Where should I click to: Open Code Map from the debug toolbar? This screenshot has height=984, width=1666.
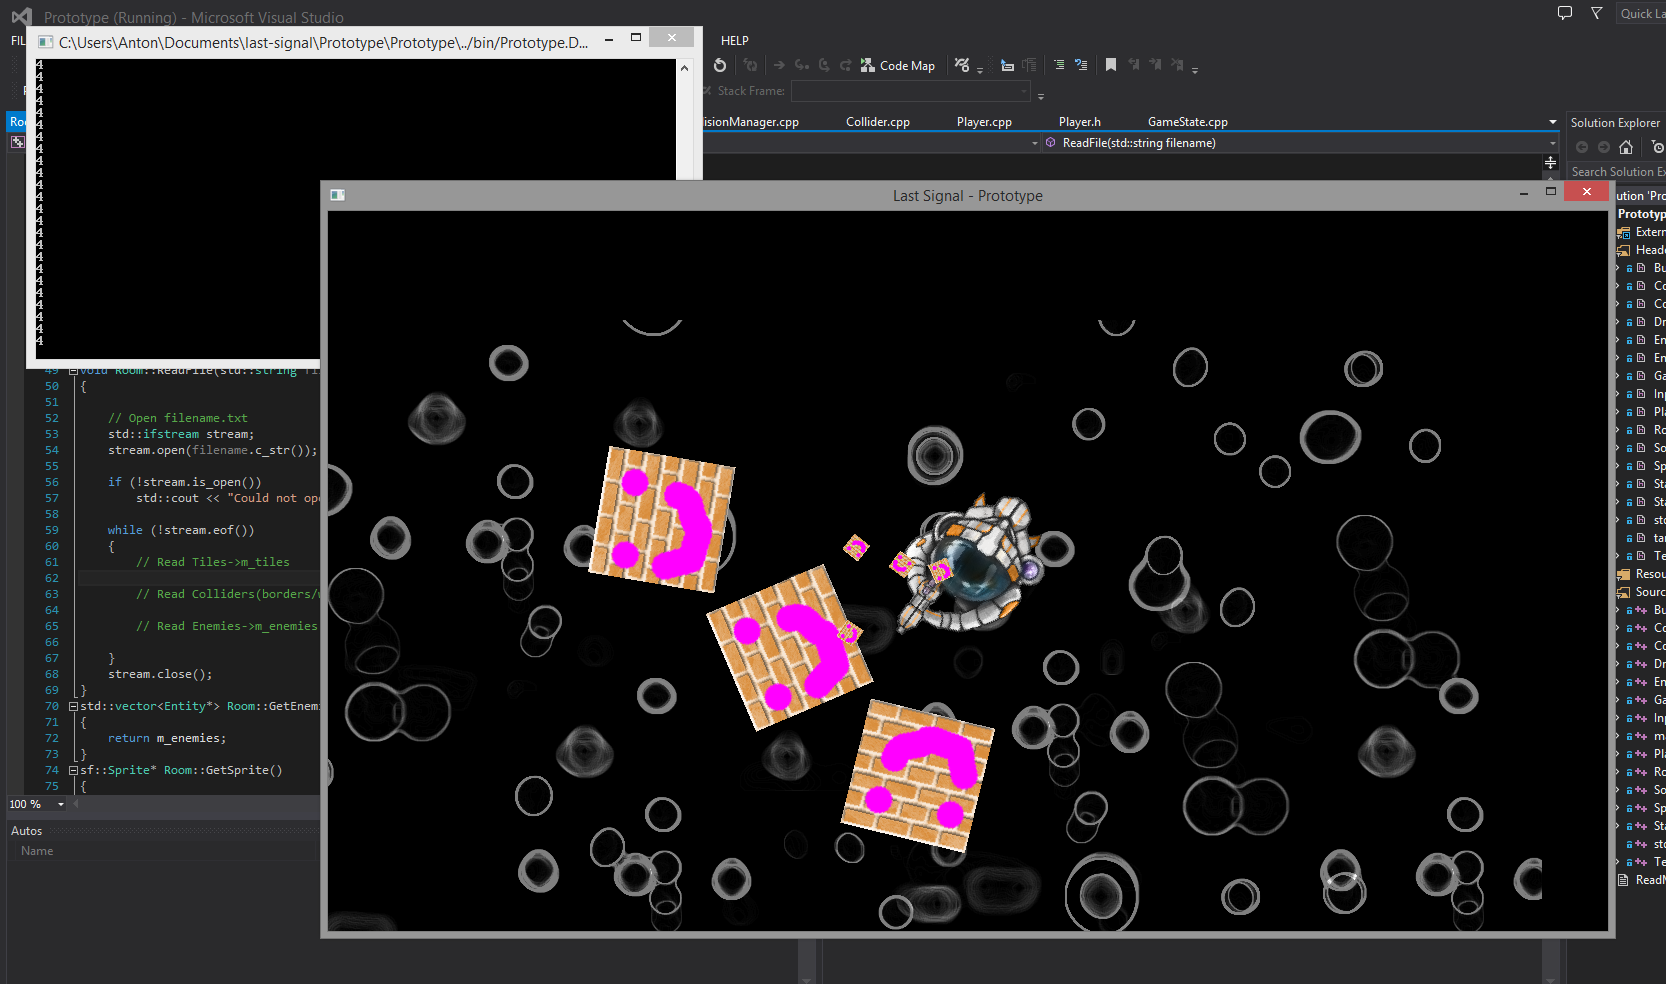[x=898, y=65]
